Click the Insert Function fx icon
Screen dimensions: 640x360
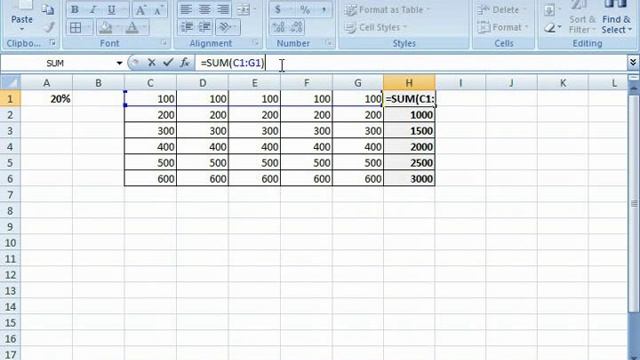[184, 62]
